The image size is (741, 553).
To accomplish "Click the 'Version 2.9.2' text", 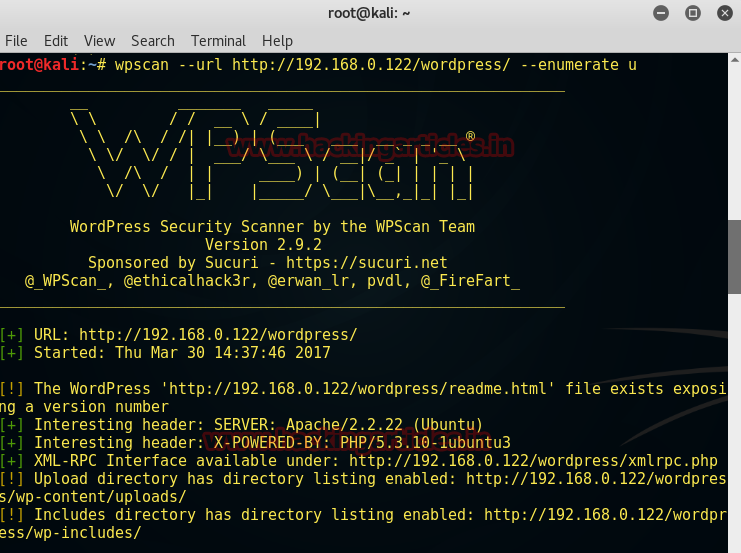I will [x=263, y=245].
